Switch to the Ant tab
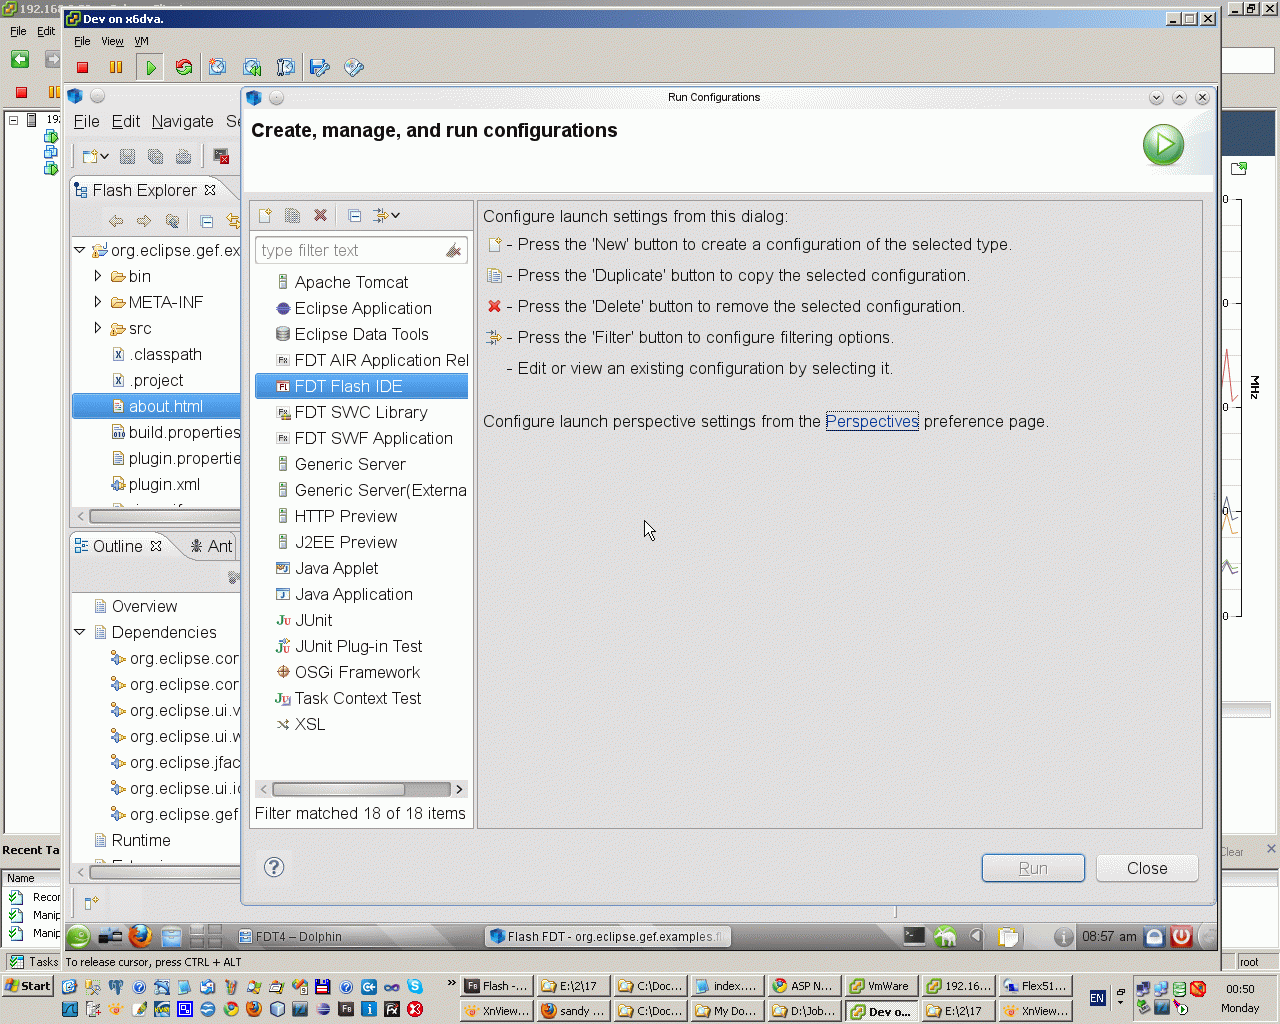Screen dimensions: 1280x1024 coord(211,546)
